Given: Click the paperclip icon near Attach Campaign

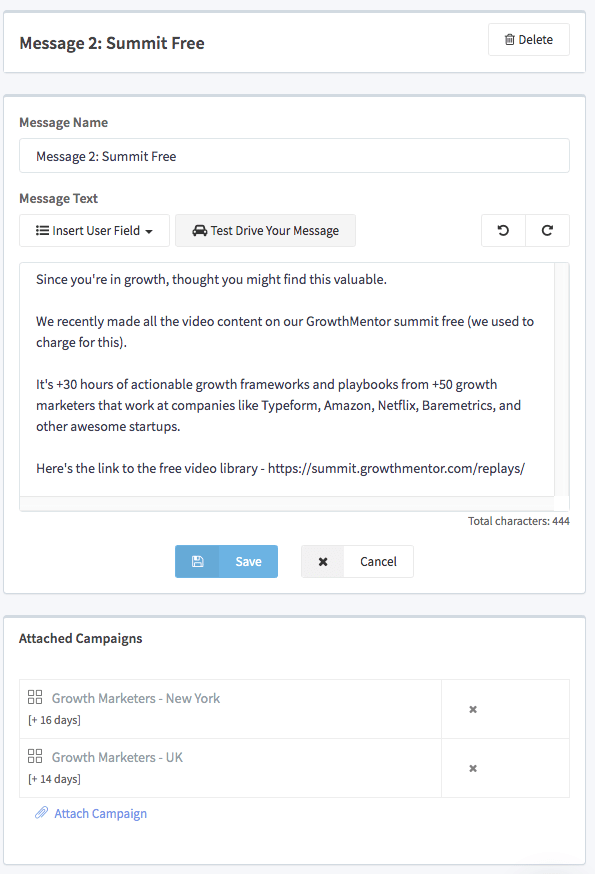Looking at the screenshot, I should click(x=41, y=813).
